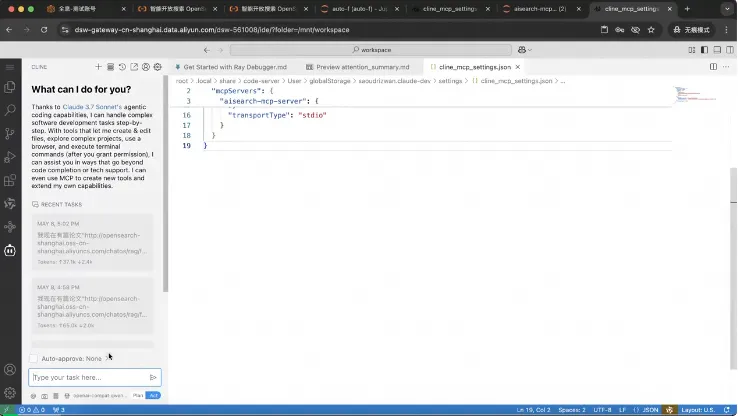The width and height of the screenshot is (738, 416).
Task: Open the hamburger application menu
Action: pos(10,67)
